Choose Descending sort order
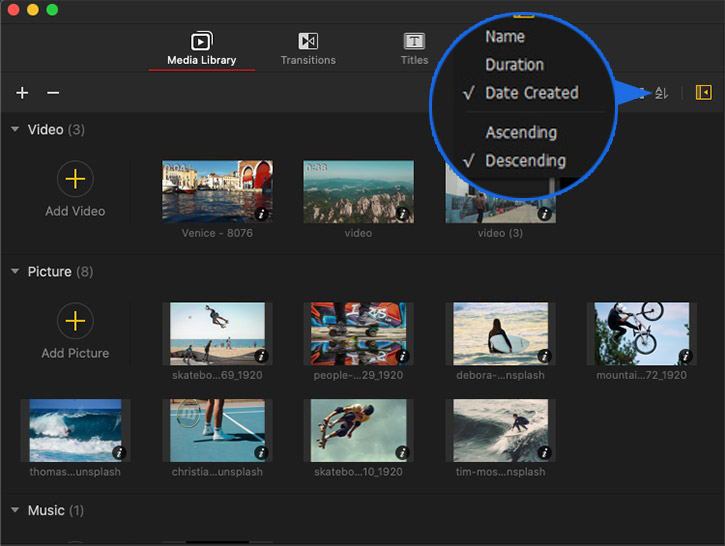The height and width of the screenshot is (546, 725). tap(525, 161)
